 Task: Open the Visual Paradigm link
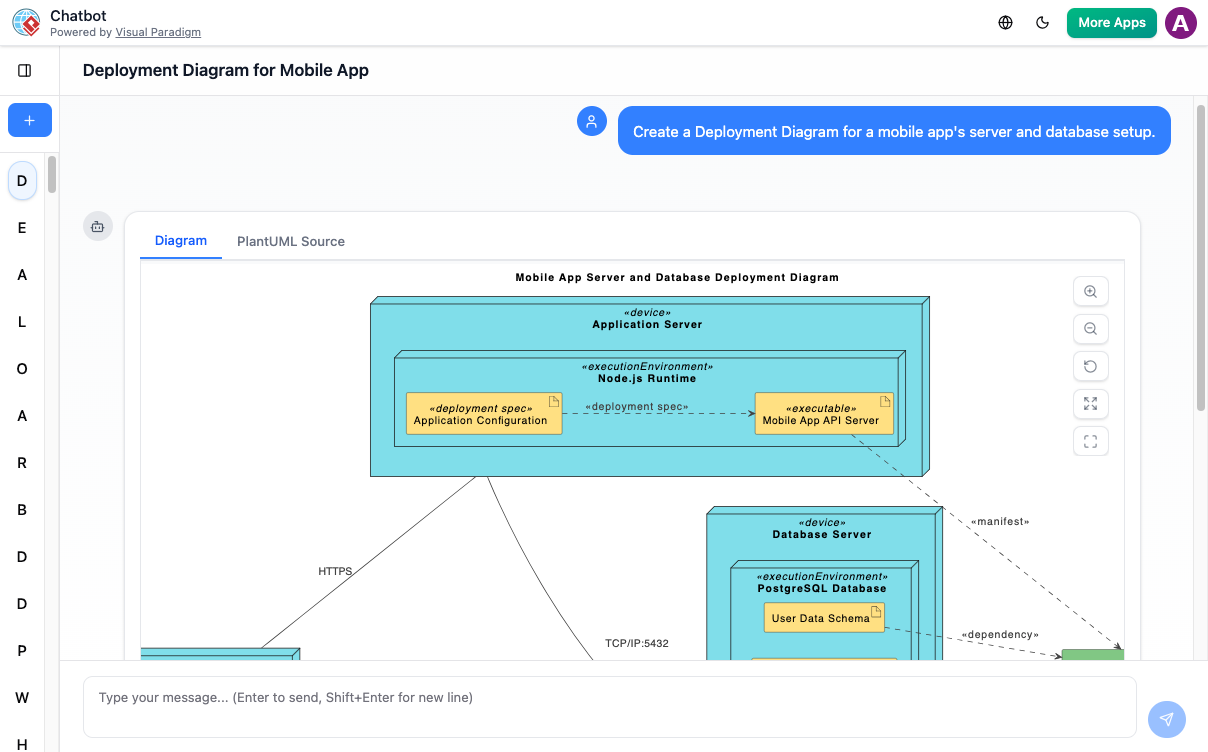tap(158, 31)
